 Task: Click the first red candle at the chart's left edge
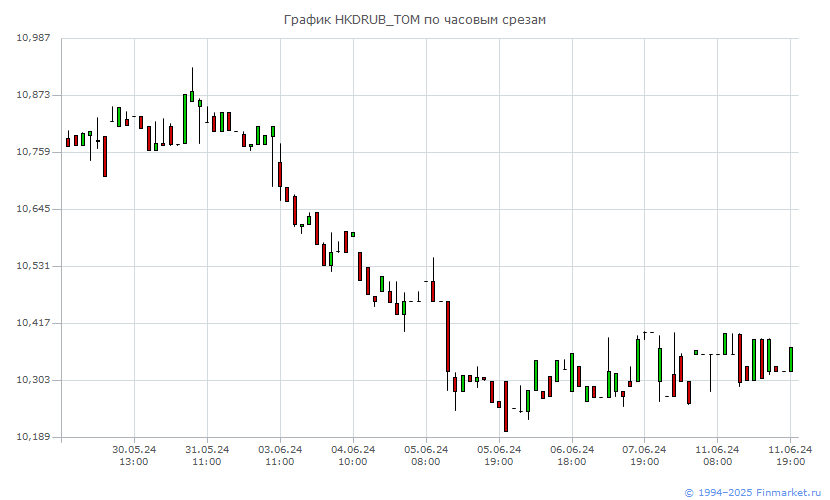point(68,142)
